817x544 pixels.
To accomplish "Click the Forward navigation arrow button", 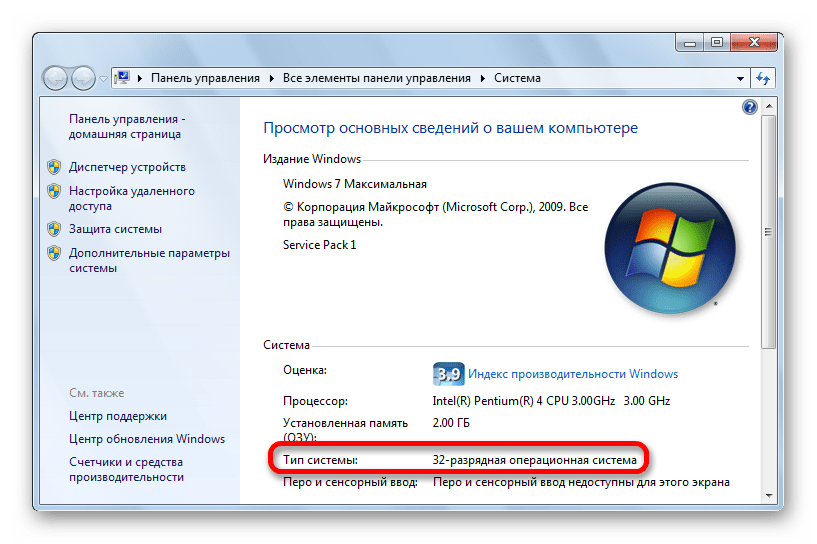I will [83, 77].
